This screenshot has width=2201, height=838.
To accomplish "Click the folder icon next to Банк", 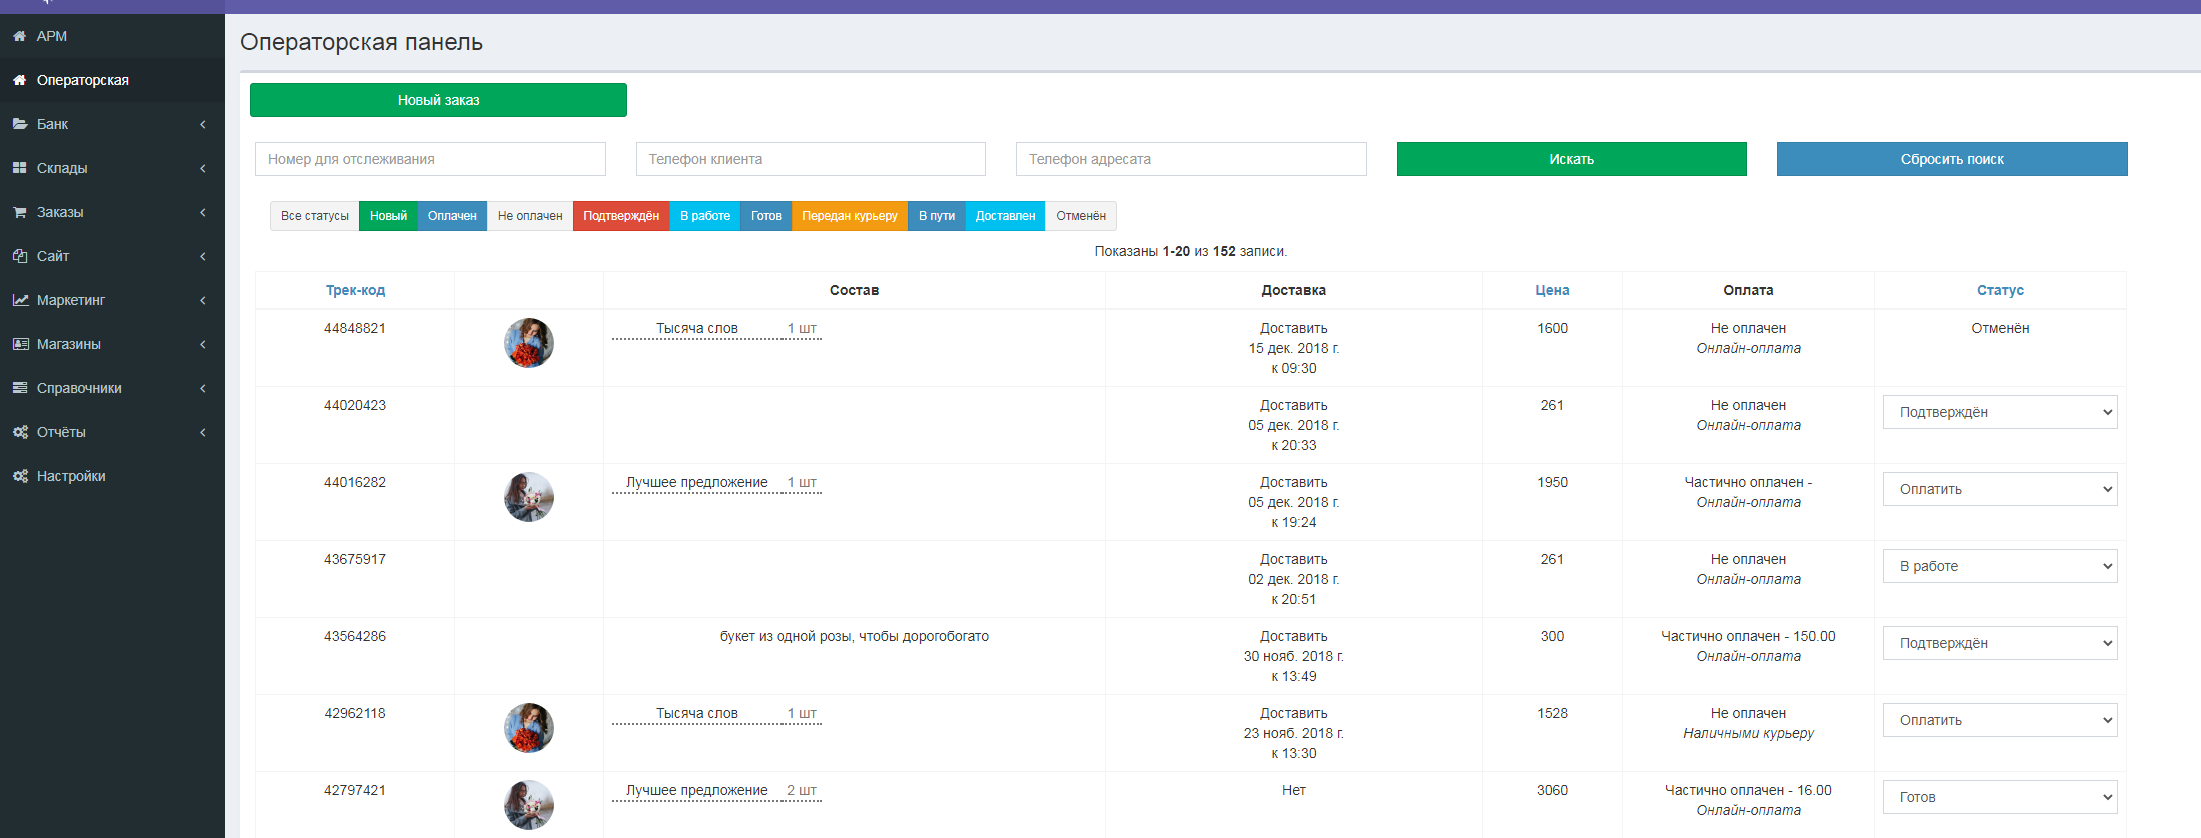I will click(19, 124).
